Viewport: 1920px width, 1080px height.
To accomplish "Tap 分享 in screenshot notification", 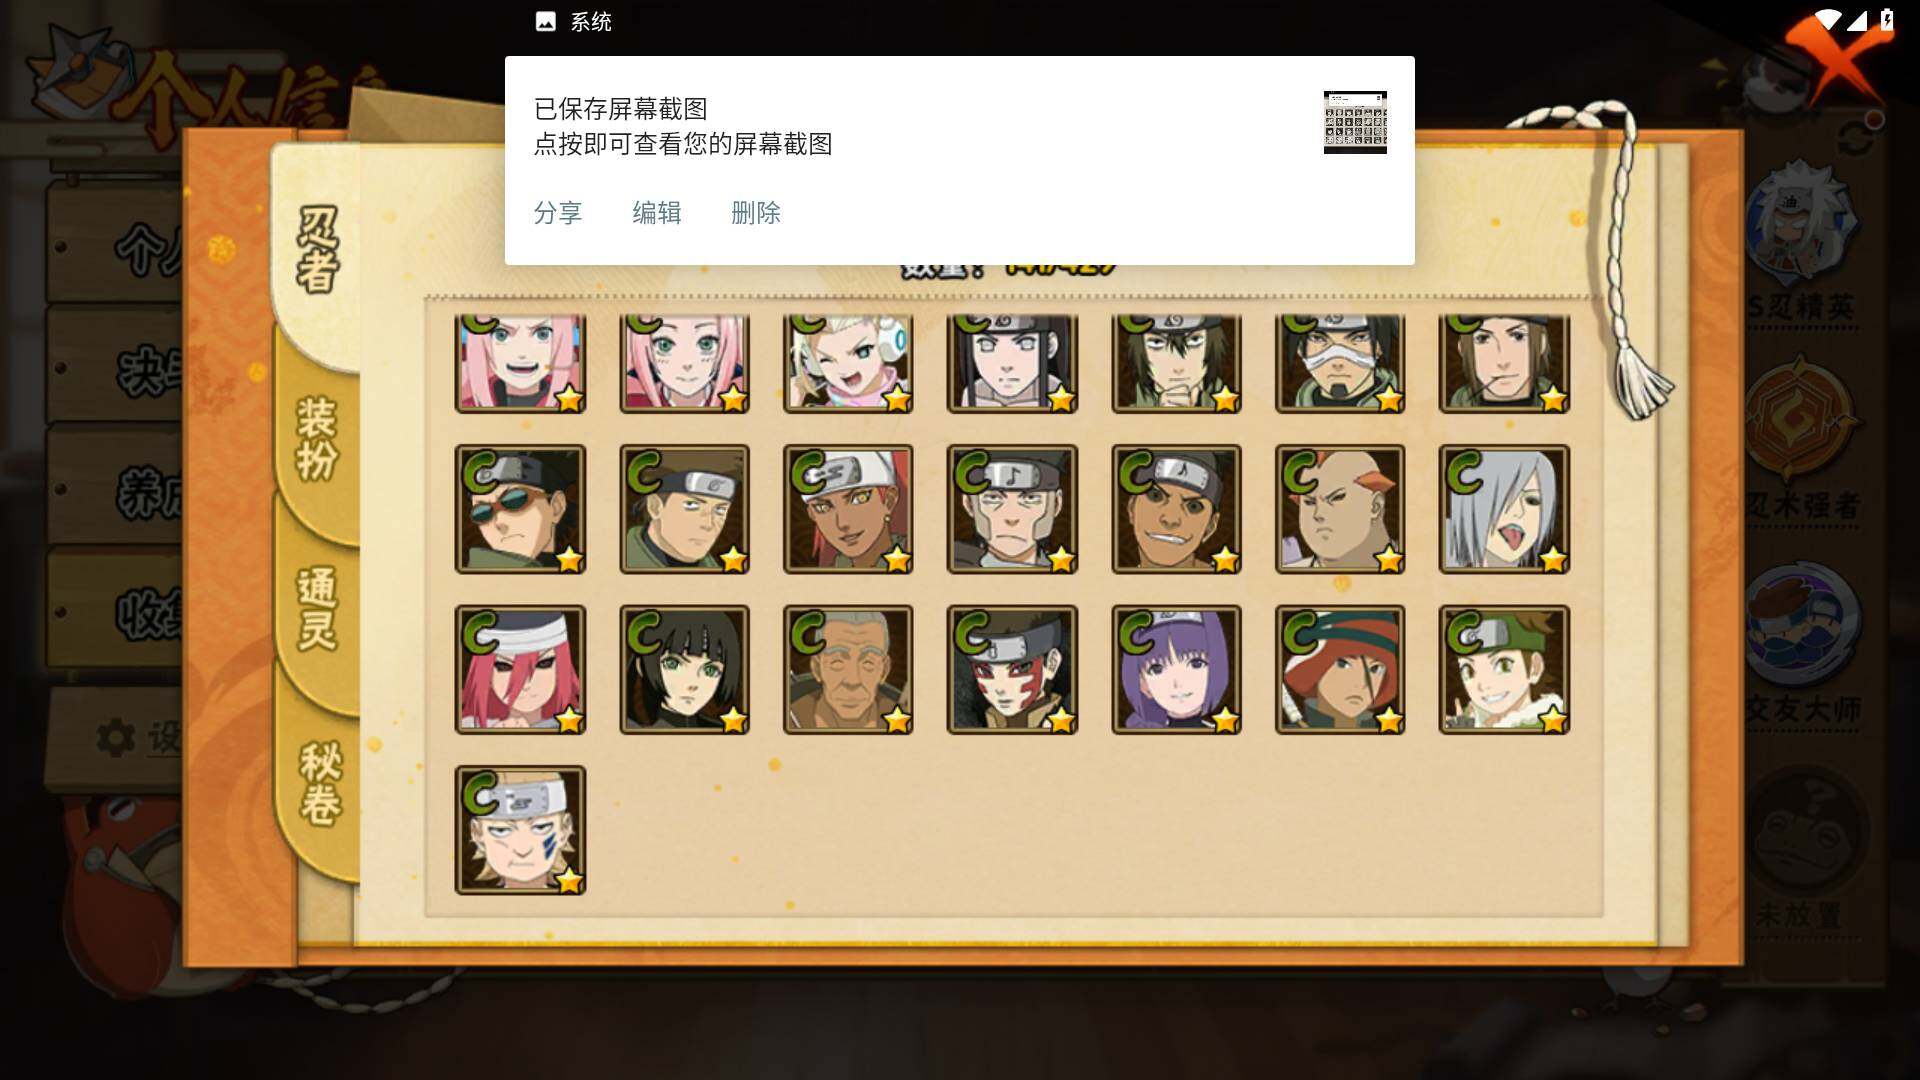I will (558, 213).
